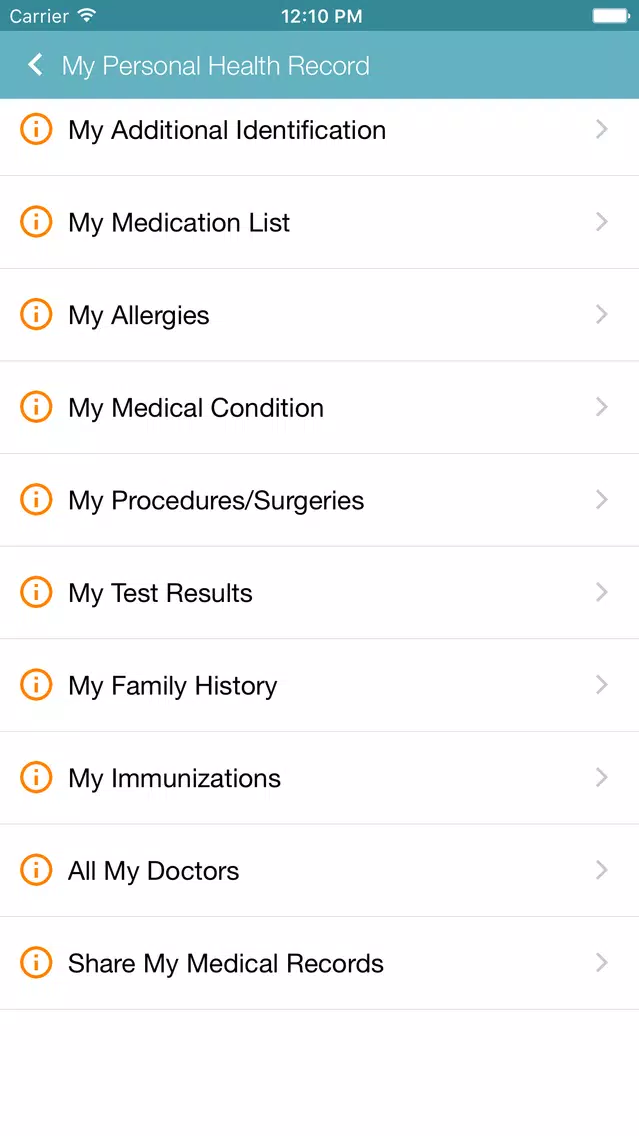
Task: Tap info icon beside My Immunizations
Action: coord(36,777)
